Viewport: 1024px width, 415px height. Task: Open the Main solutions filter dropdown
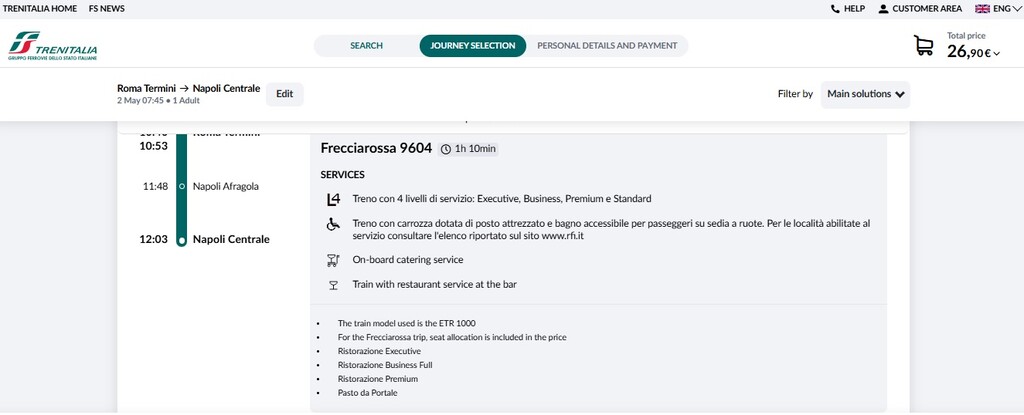(865, 94)
